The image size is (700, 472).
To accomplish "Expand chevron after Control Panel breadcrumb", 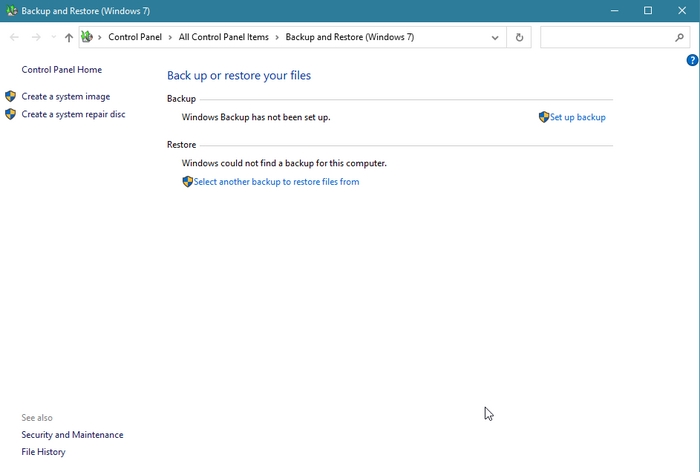I will [x=171, y=37].
